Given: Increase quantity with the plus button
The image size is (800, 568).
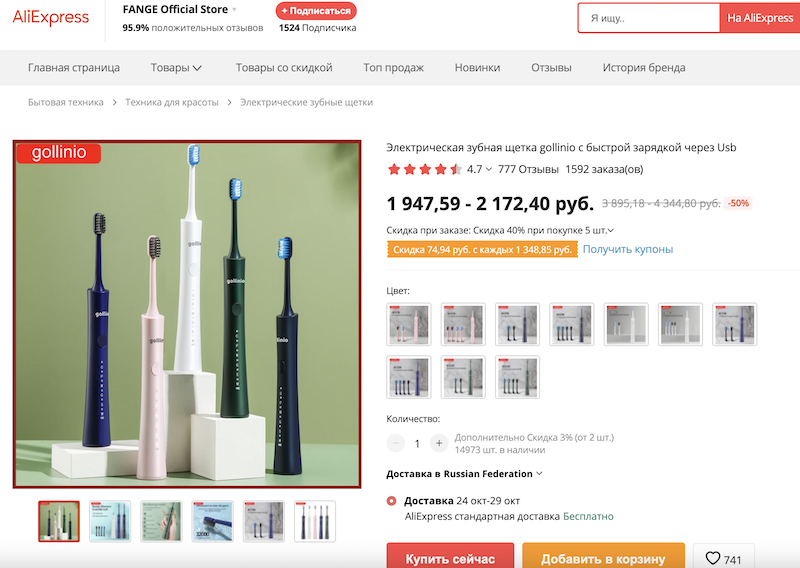Looking at the screenshot, I should 439,443.
